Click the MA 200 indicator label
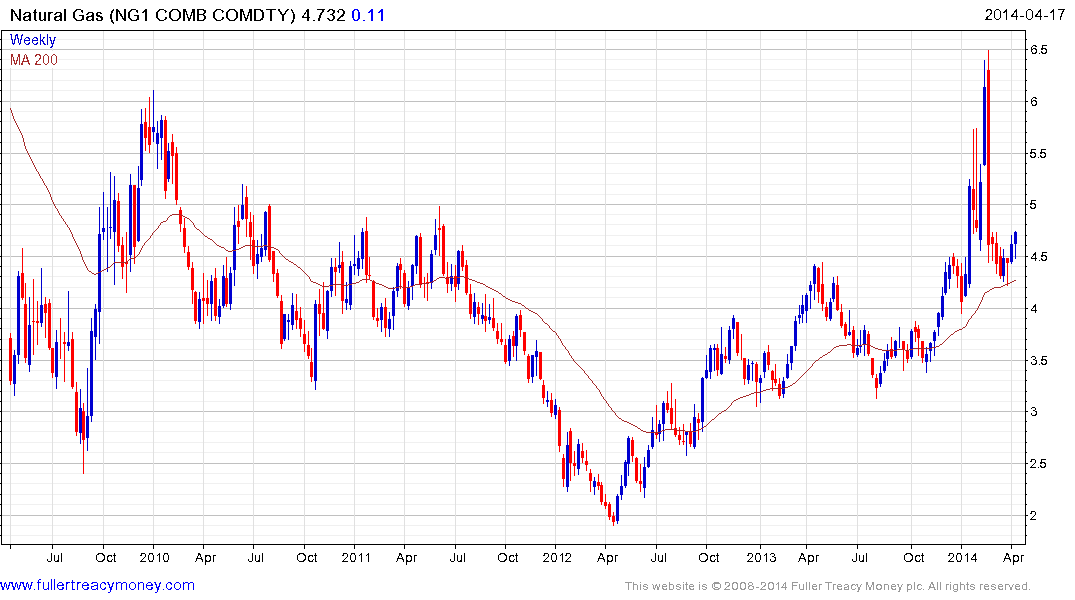1075x600 pixels. [x=34, y=59]
